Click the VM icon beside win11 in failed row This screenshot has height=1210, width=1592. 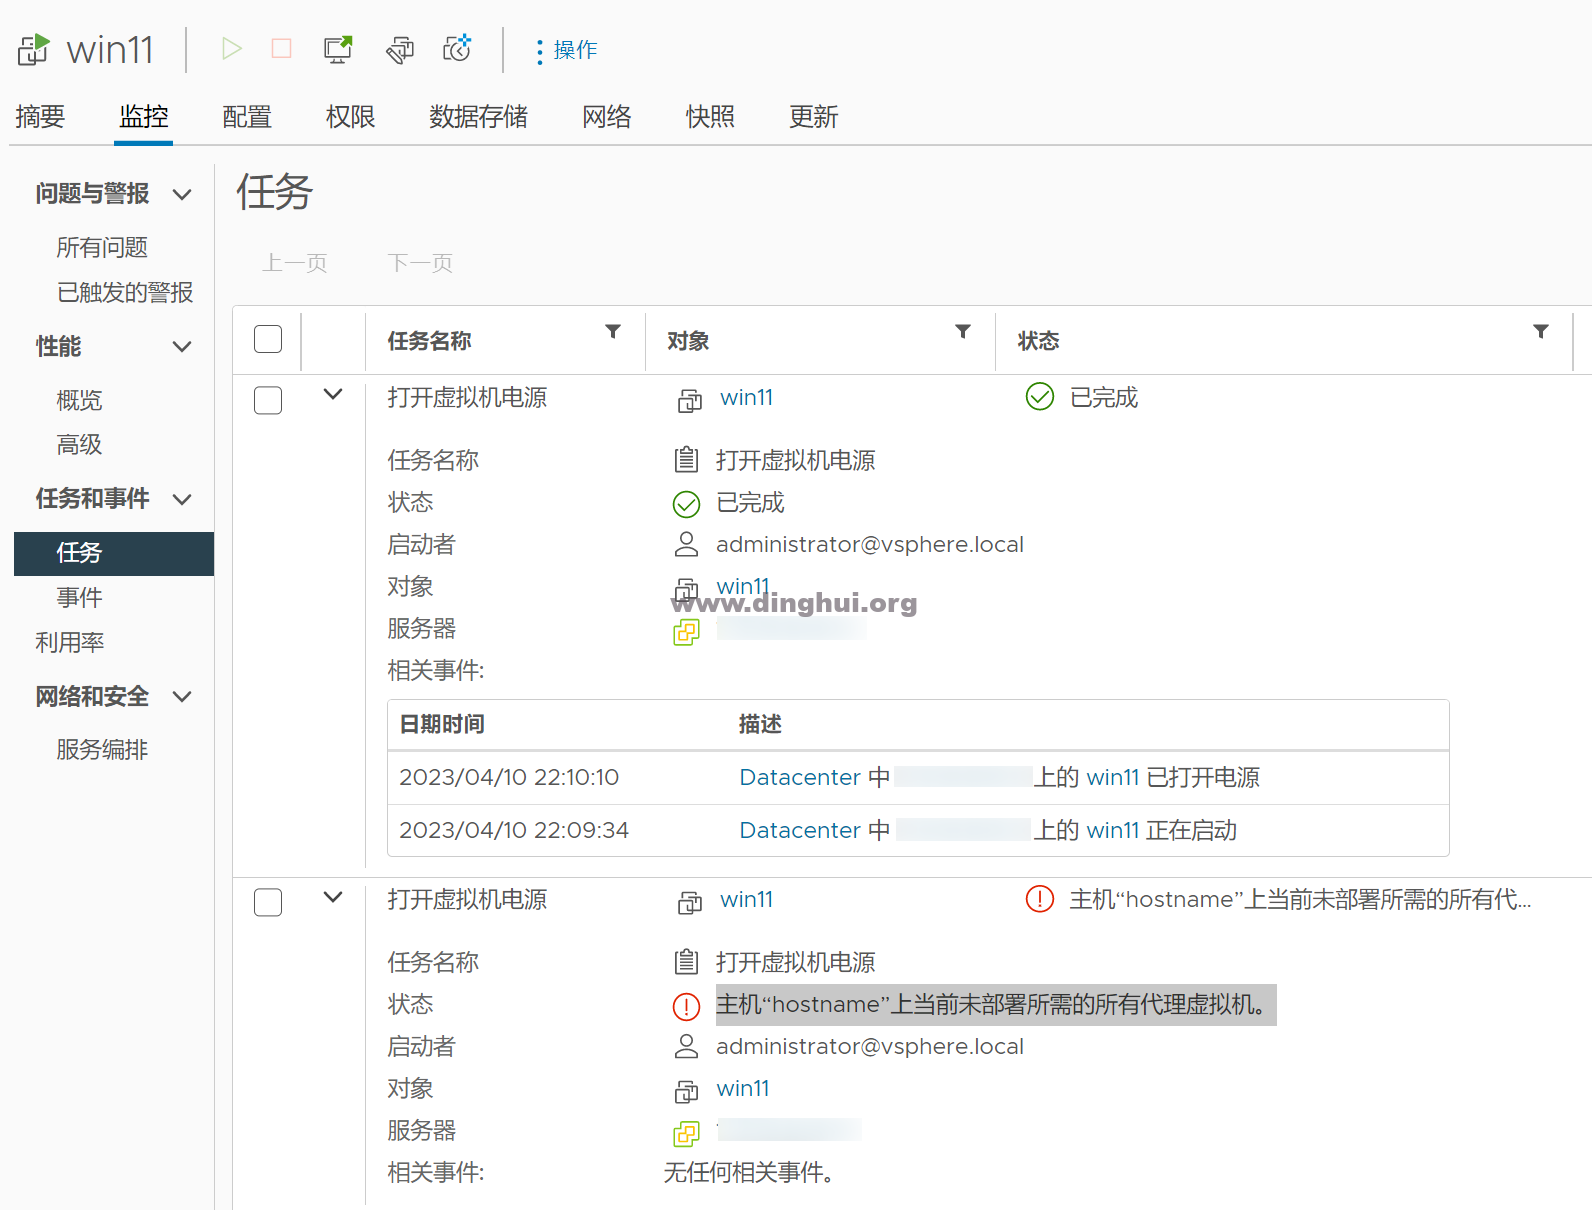pyautogui.click(x=690, y=903)
